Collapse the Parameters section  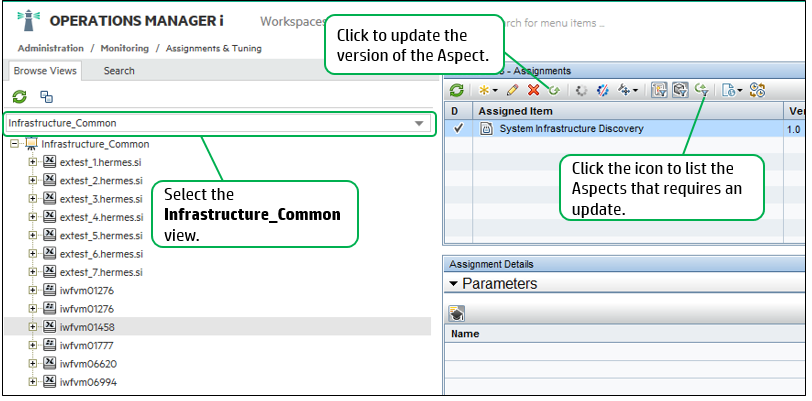(454, 284)
